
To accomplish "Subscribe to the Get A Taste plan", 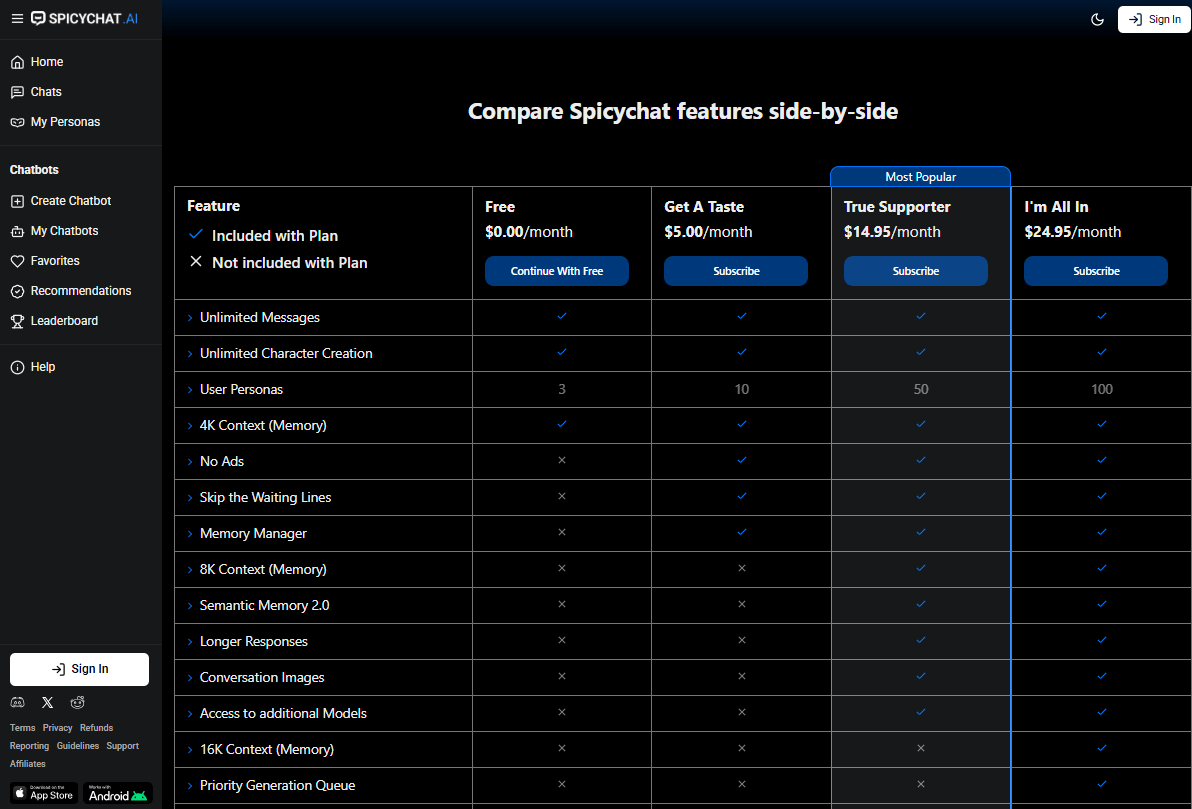I will tap(736, 271).
